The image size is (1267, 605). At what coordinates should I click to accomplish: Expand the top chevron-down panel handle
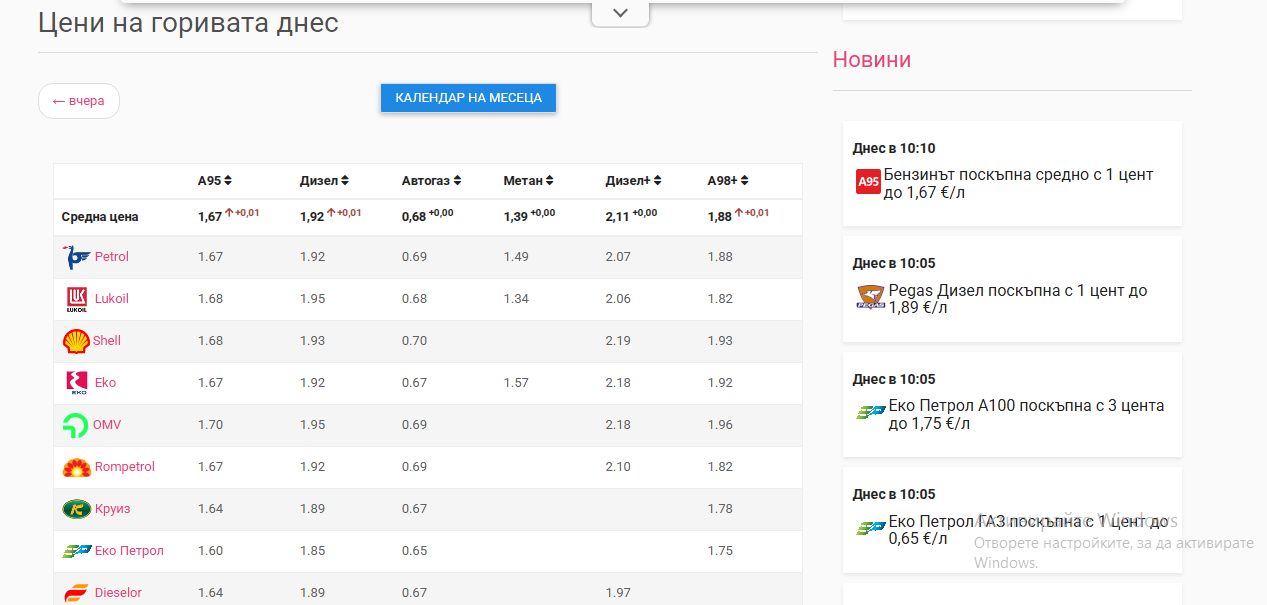620,13
